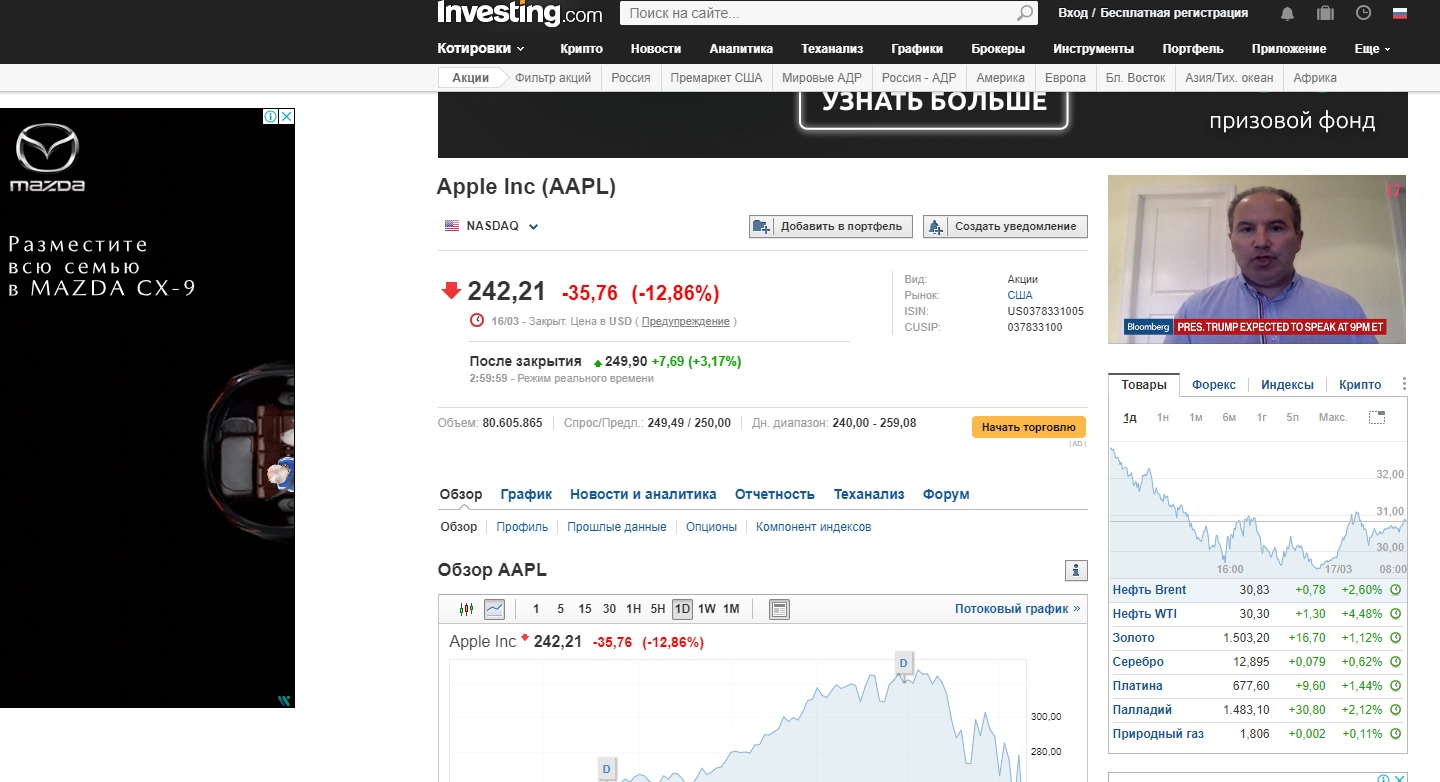Open the notifications bell icon
The height and width of the screenshot is (782, 1440).
(x=1287, y=13)
